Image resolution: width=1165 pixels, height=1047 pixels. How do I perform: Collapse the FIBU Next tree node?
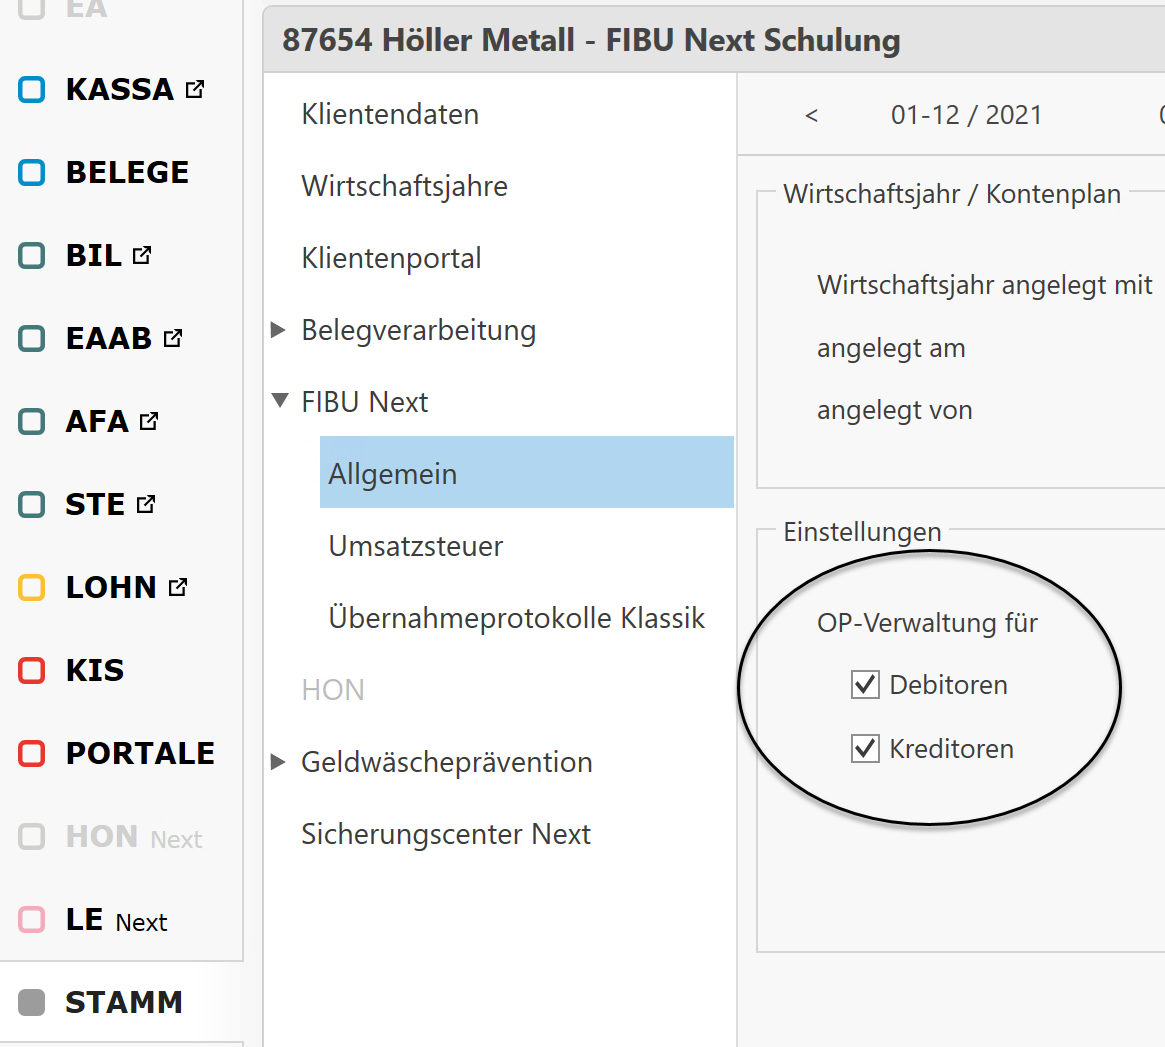(x=279, y=402)
